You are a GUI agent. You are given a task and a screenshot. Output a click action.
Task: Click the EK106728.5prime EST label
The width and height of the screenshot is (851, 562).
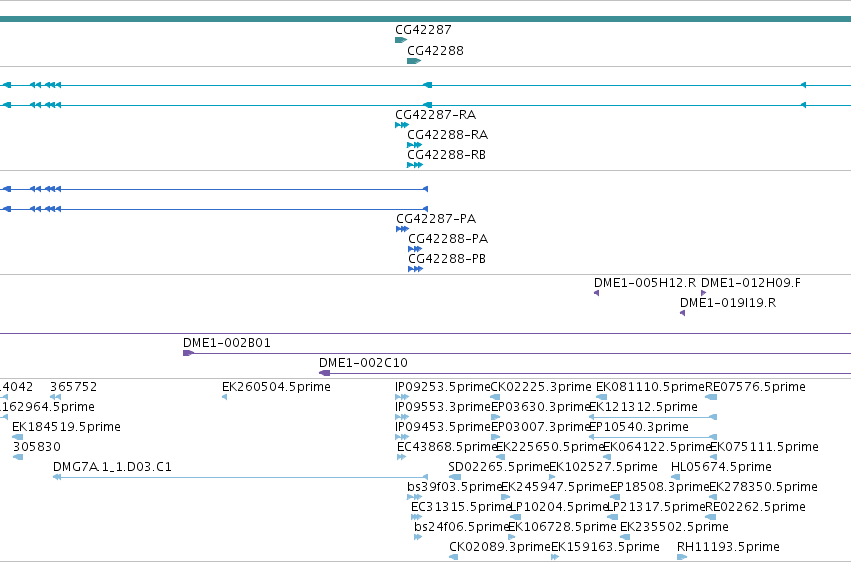click(562, 527)
